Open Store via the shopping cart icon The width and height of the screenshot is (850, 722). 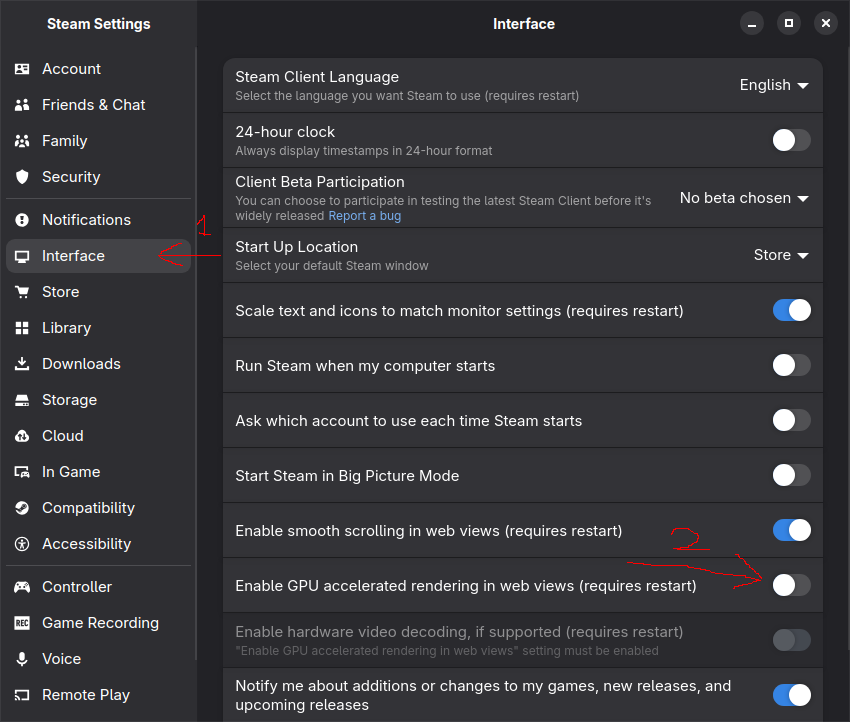coord(22,292)
